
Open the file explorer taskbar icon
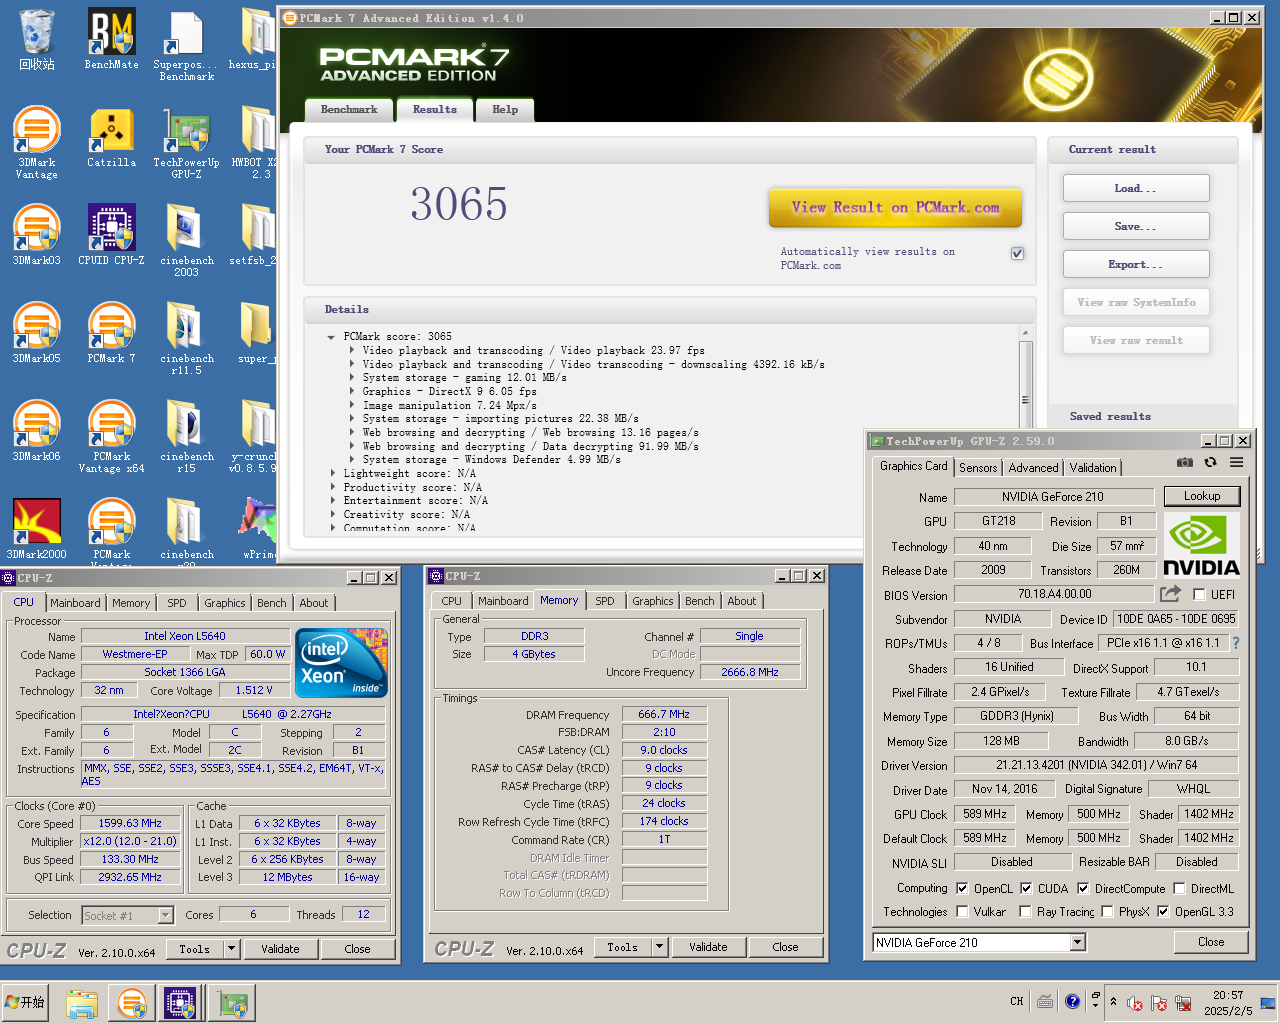[x=82, y=1003]
